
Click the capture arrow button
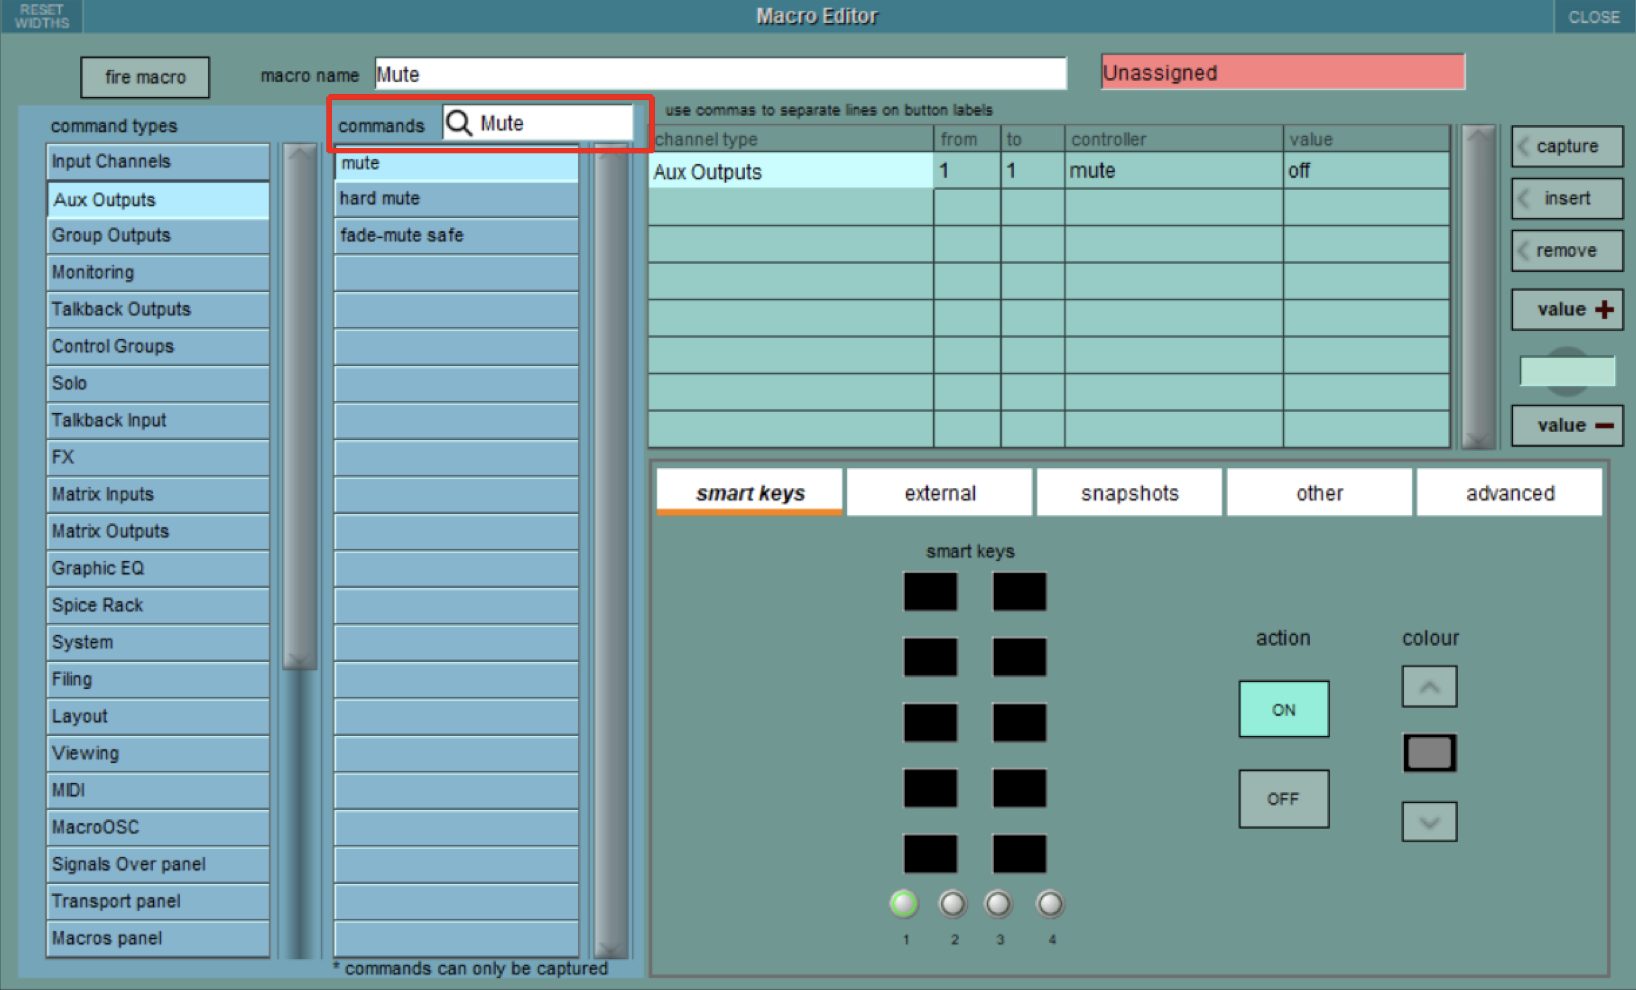click(x=1566, y=147)
